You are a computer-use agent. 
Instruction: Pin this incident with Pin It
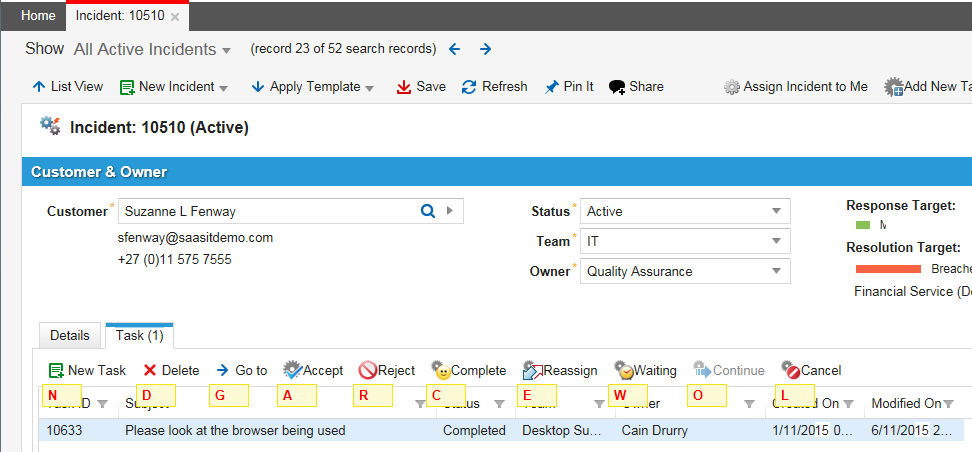tap(568, 87)
